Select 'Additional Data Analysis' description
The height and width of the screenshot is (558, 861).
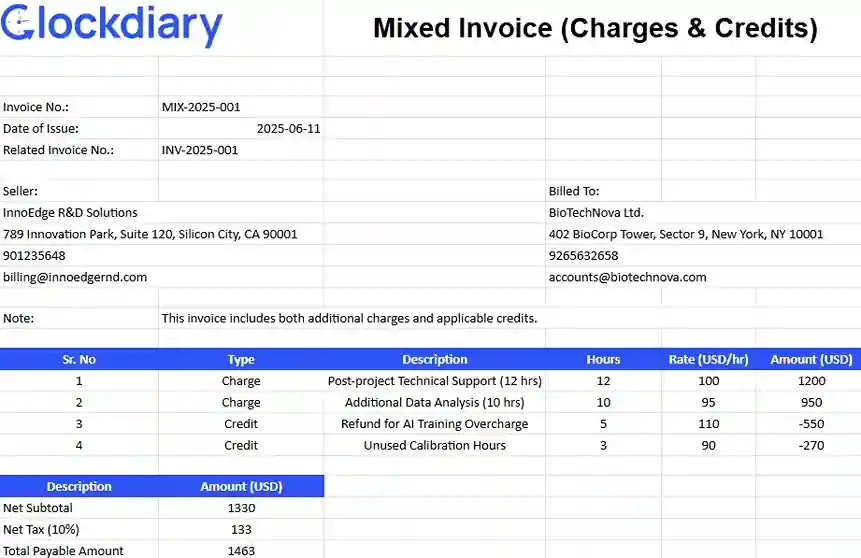pos(435,402)
